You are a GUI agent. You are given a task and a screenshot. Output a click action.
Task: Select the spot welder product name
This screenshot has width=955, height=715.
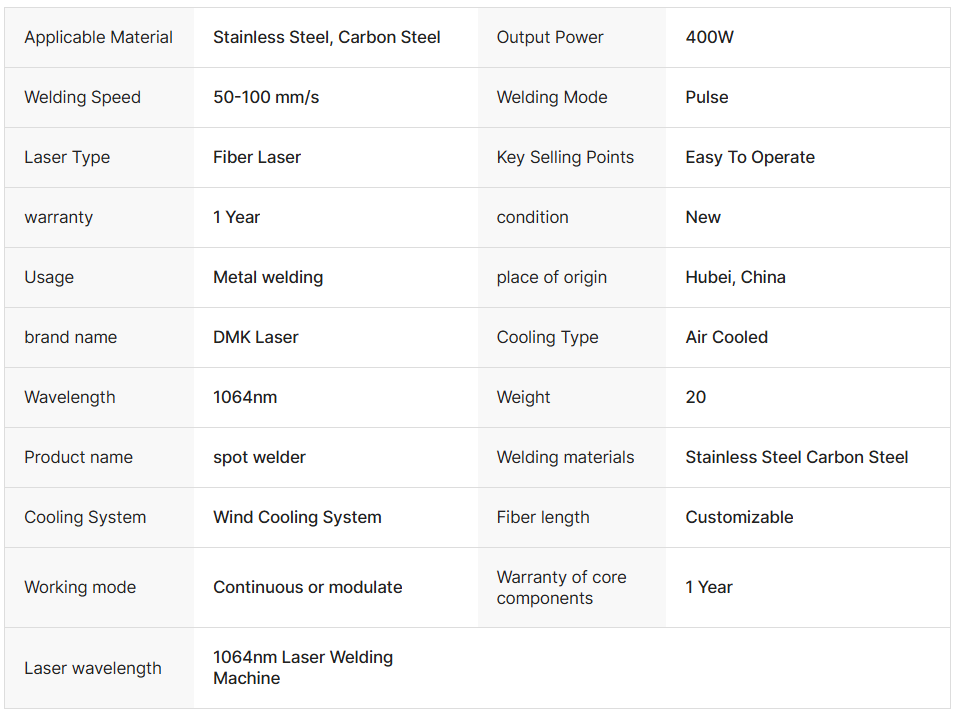coord(260,458)
